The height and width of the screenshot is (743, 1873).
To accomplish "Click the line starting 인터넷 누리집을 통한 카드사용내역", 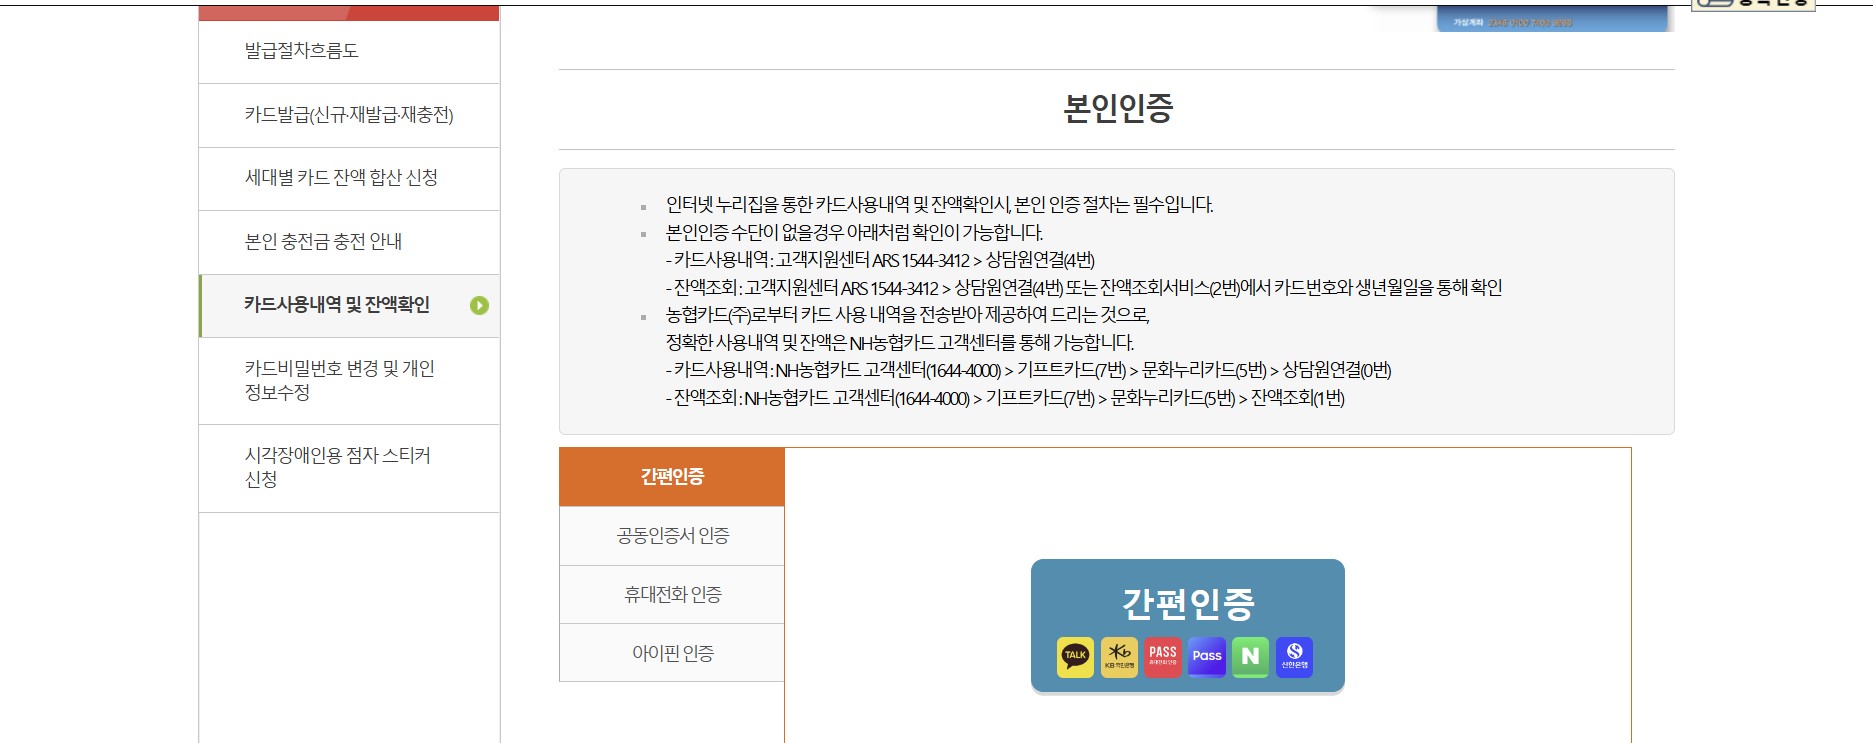I will pyautogui.click(x=939, y=205).
